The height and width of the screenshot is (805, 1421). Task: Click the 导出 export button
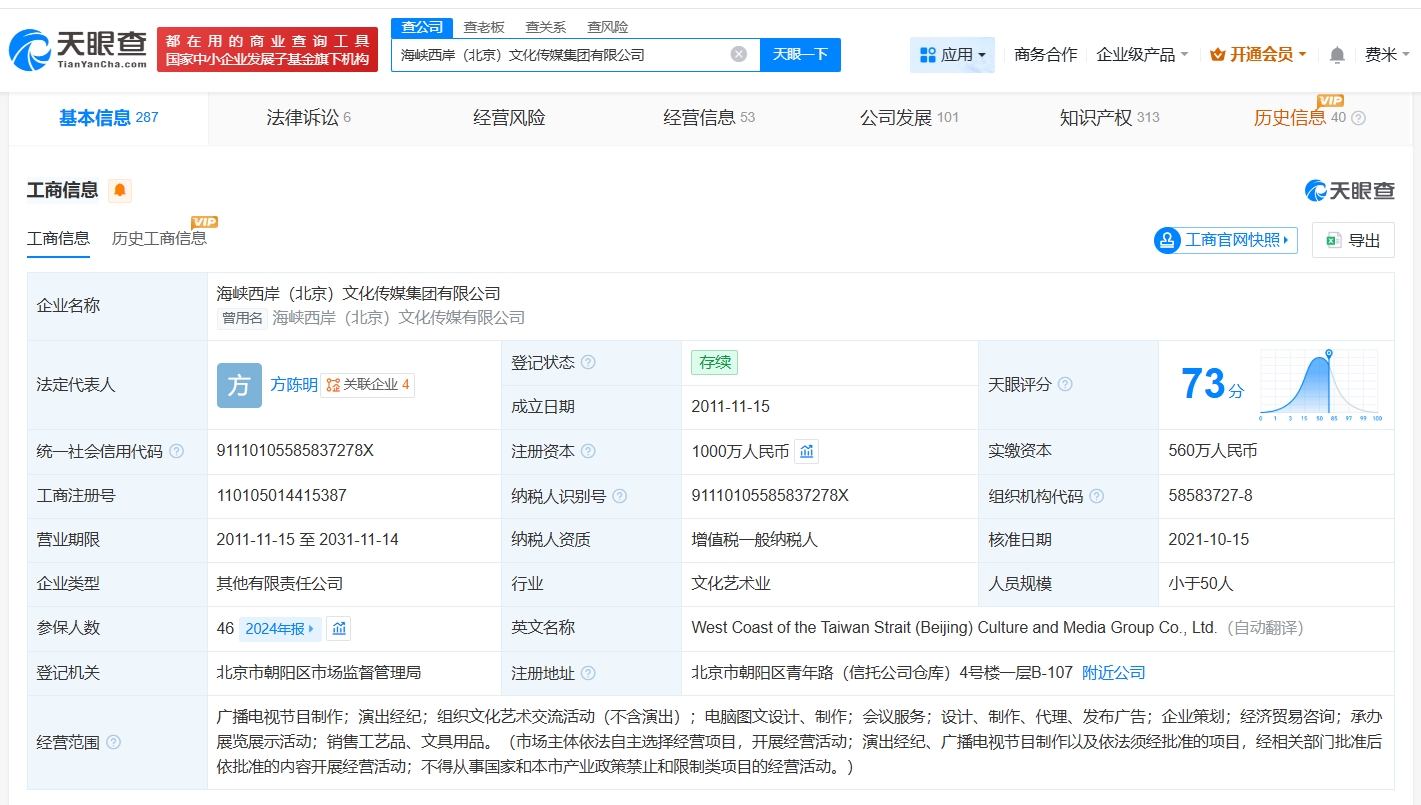pos(1353,240)
